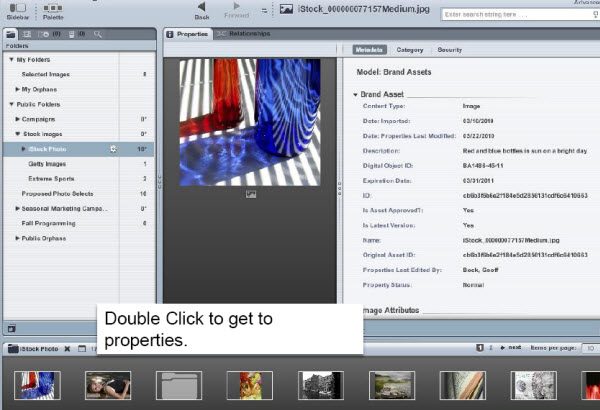600x410 pixels.
Task: Select the landscape painting thumbnail
Action: [x=392, y=385]
